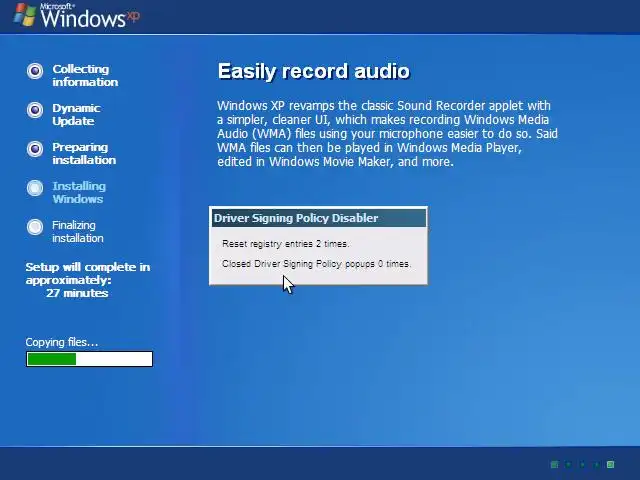640x480 pixels.
Task: Click the 'Preparing installation' step label
Action: 84,153
